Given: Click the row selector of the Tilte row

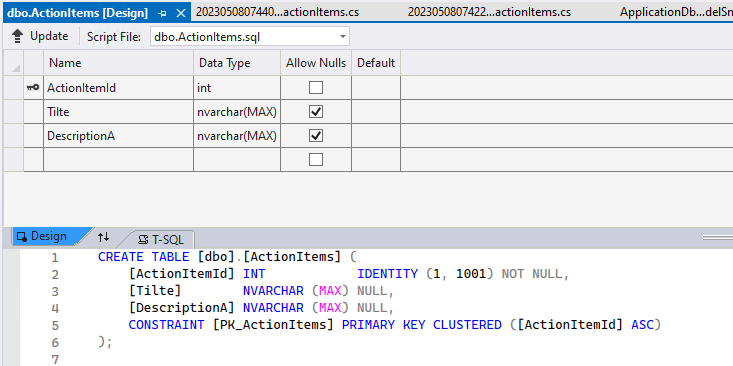Looking at the screenshot, I should pos(14,111).
